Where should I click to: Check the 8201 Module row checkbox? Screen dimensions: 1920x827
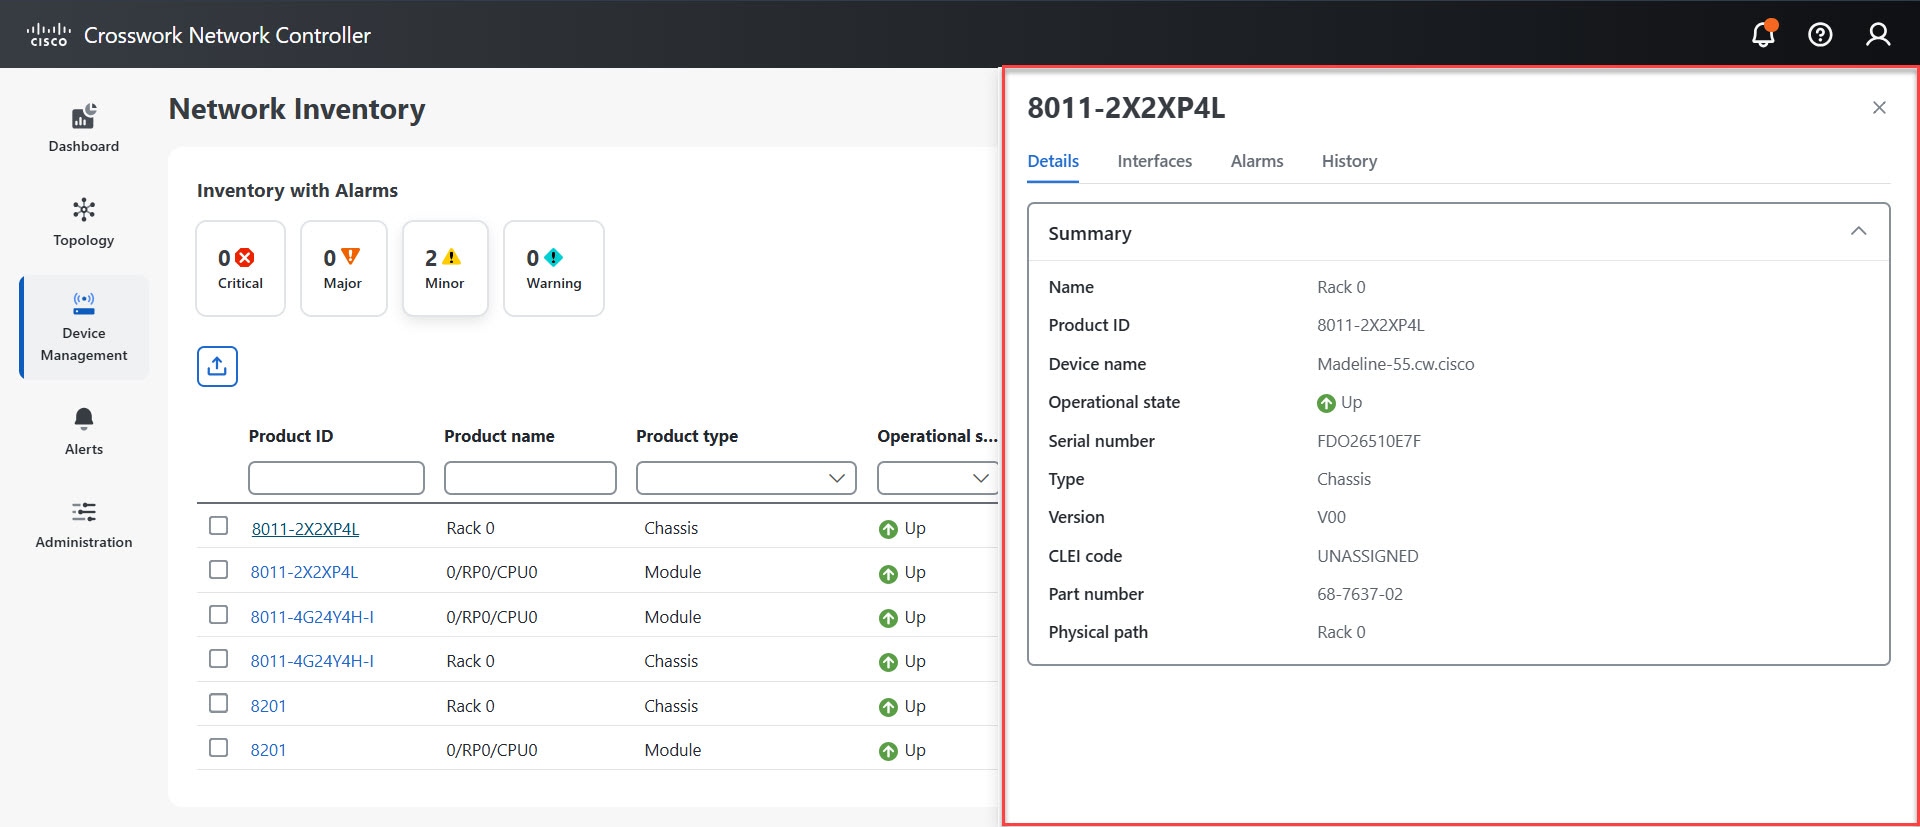point(218,748)
